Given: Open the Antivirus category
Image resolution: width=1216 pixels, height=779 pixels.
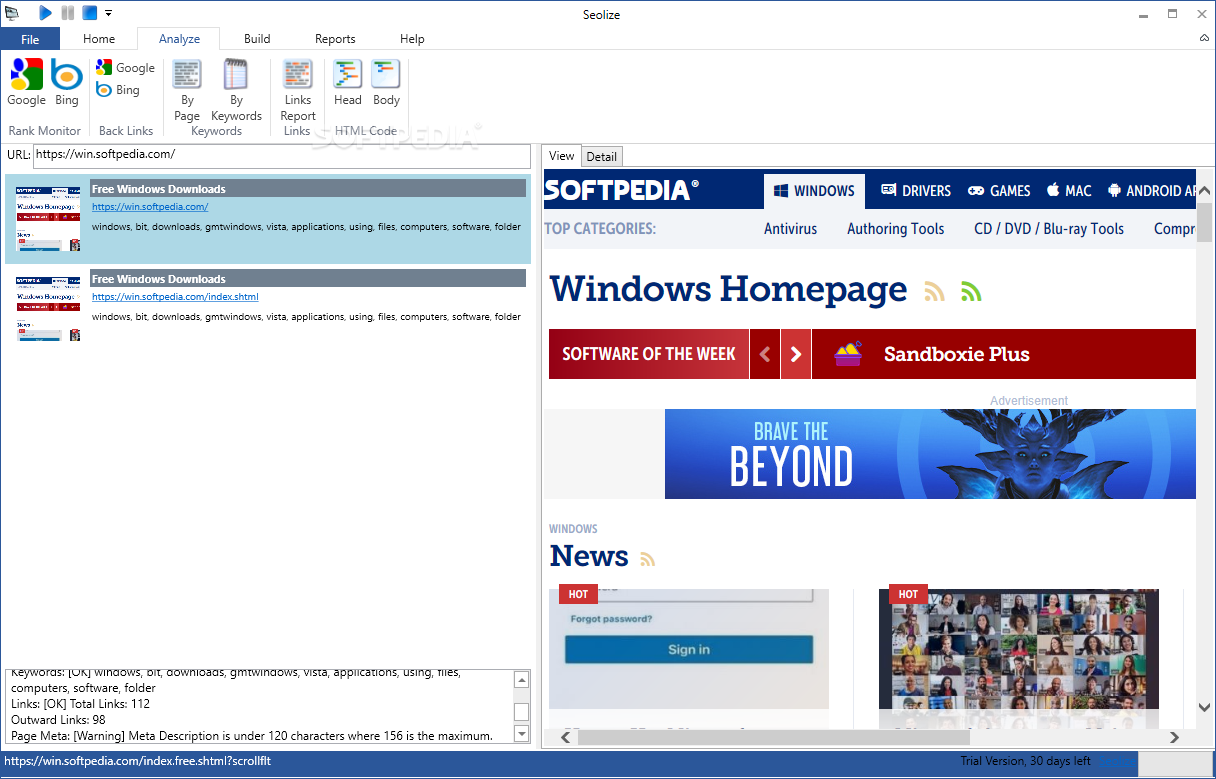Looking at the screenshot, I should 790,229.
